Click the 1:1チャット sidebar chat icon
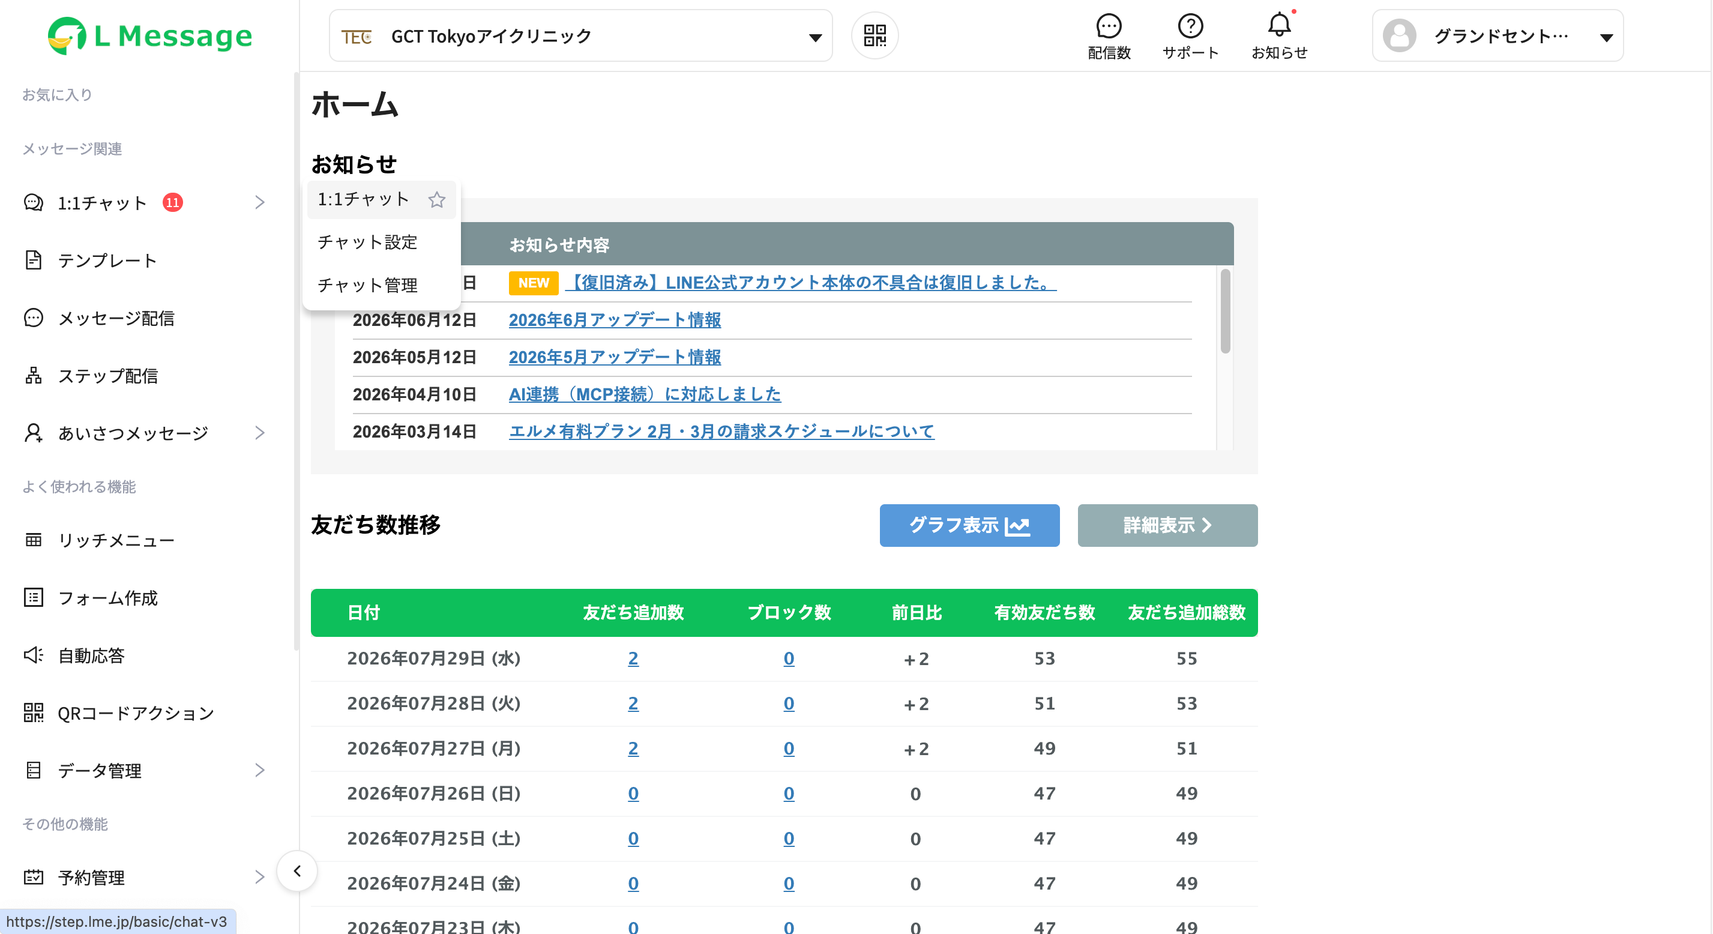1713x934 pixels. (33, 203)
